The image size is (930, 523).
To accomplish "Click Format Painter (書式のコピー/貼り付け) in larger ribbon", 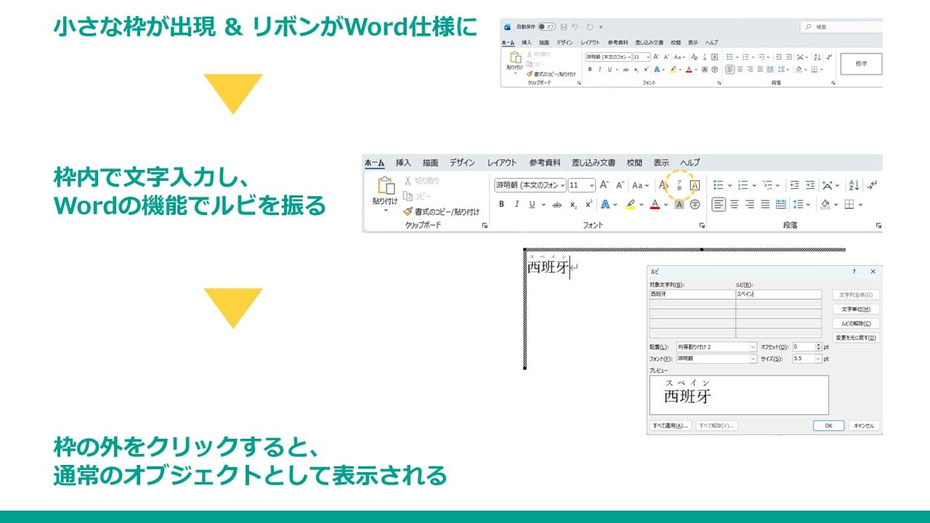I will (x=441, y=212).
